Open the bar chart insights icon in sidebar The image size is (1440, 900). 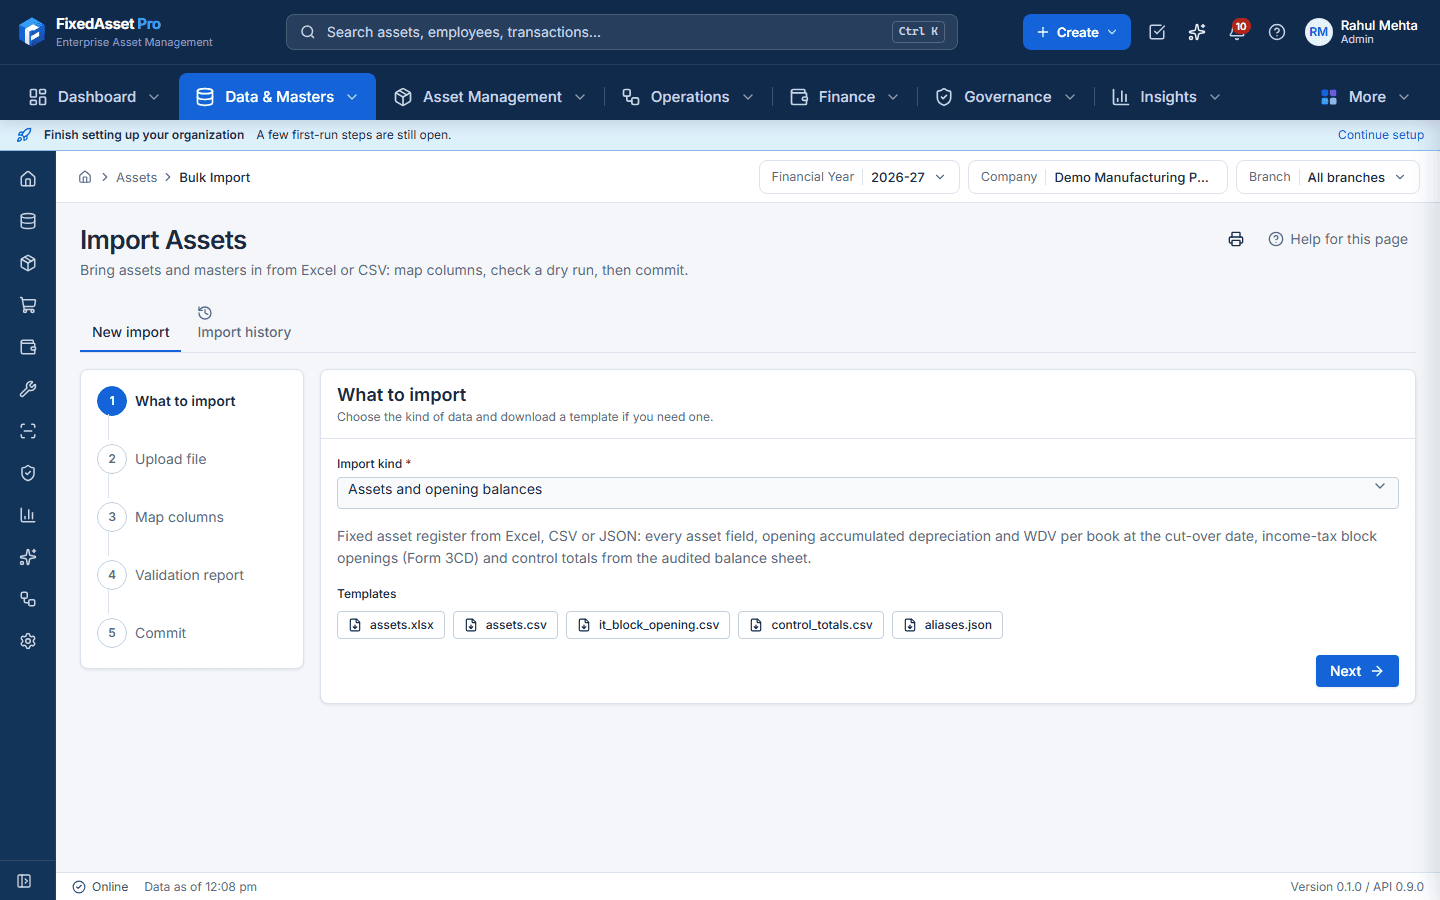click(28, 515)
